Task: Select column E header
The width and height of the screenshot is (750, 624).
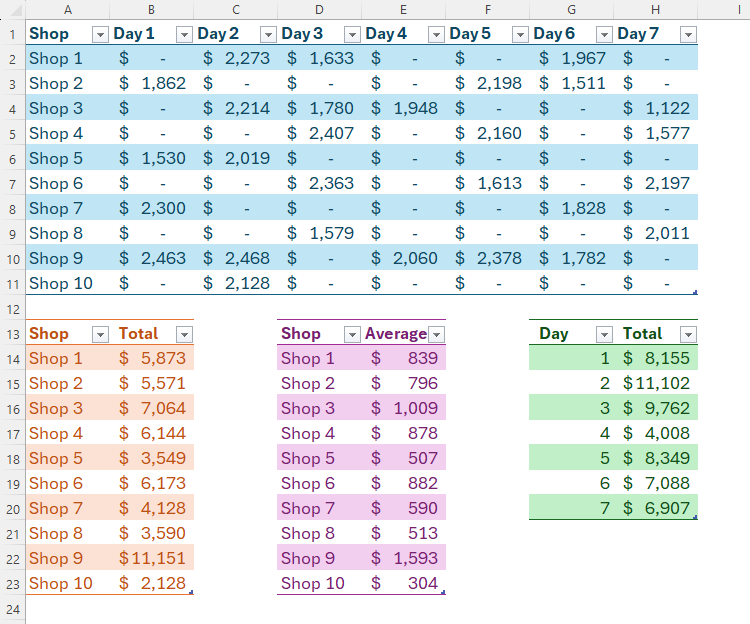Action: tap(403, 10)
